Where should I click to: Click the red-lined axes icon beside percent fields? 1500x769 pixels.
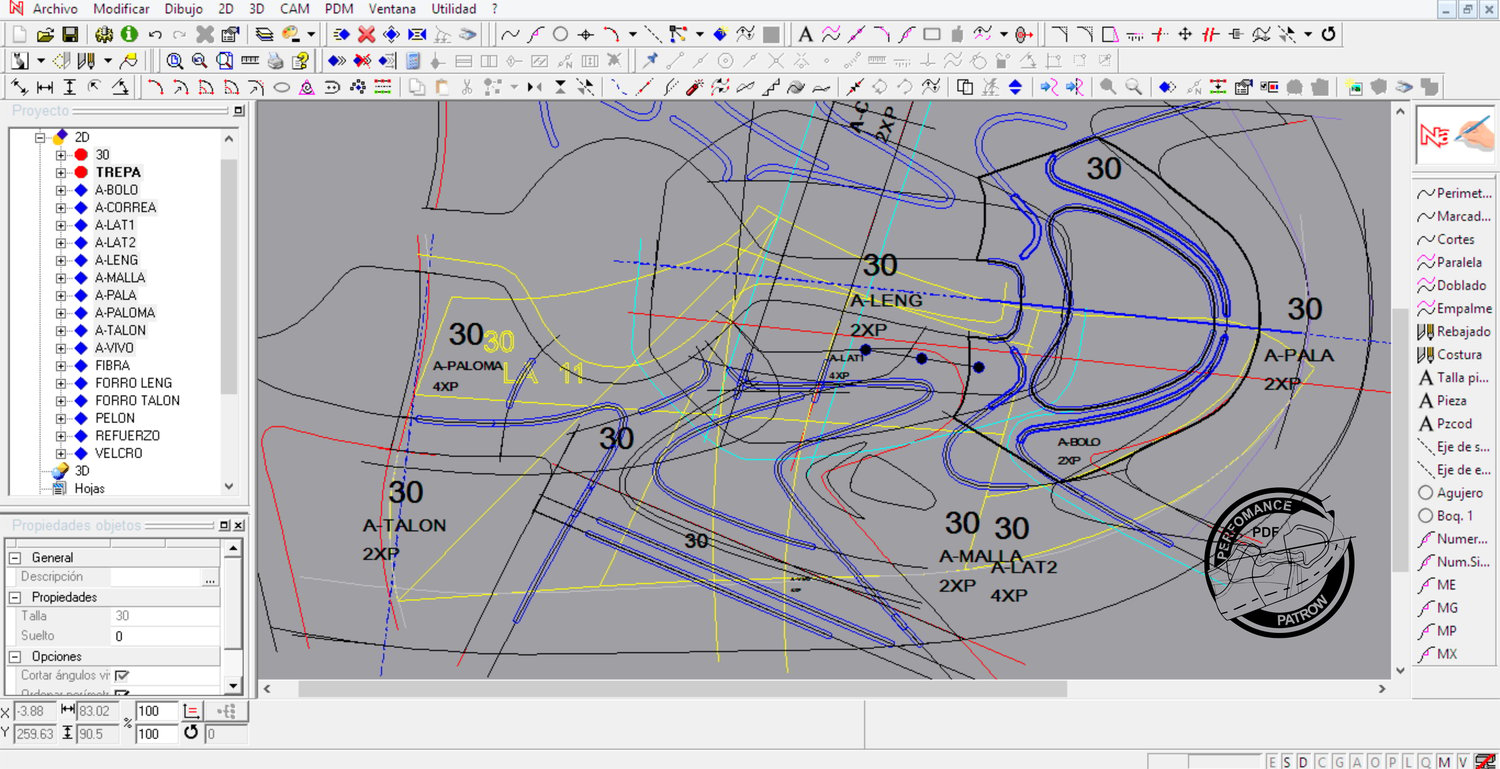[194, 711]
